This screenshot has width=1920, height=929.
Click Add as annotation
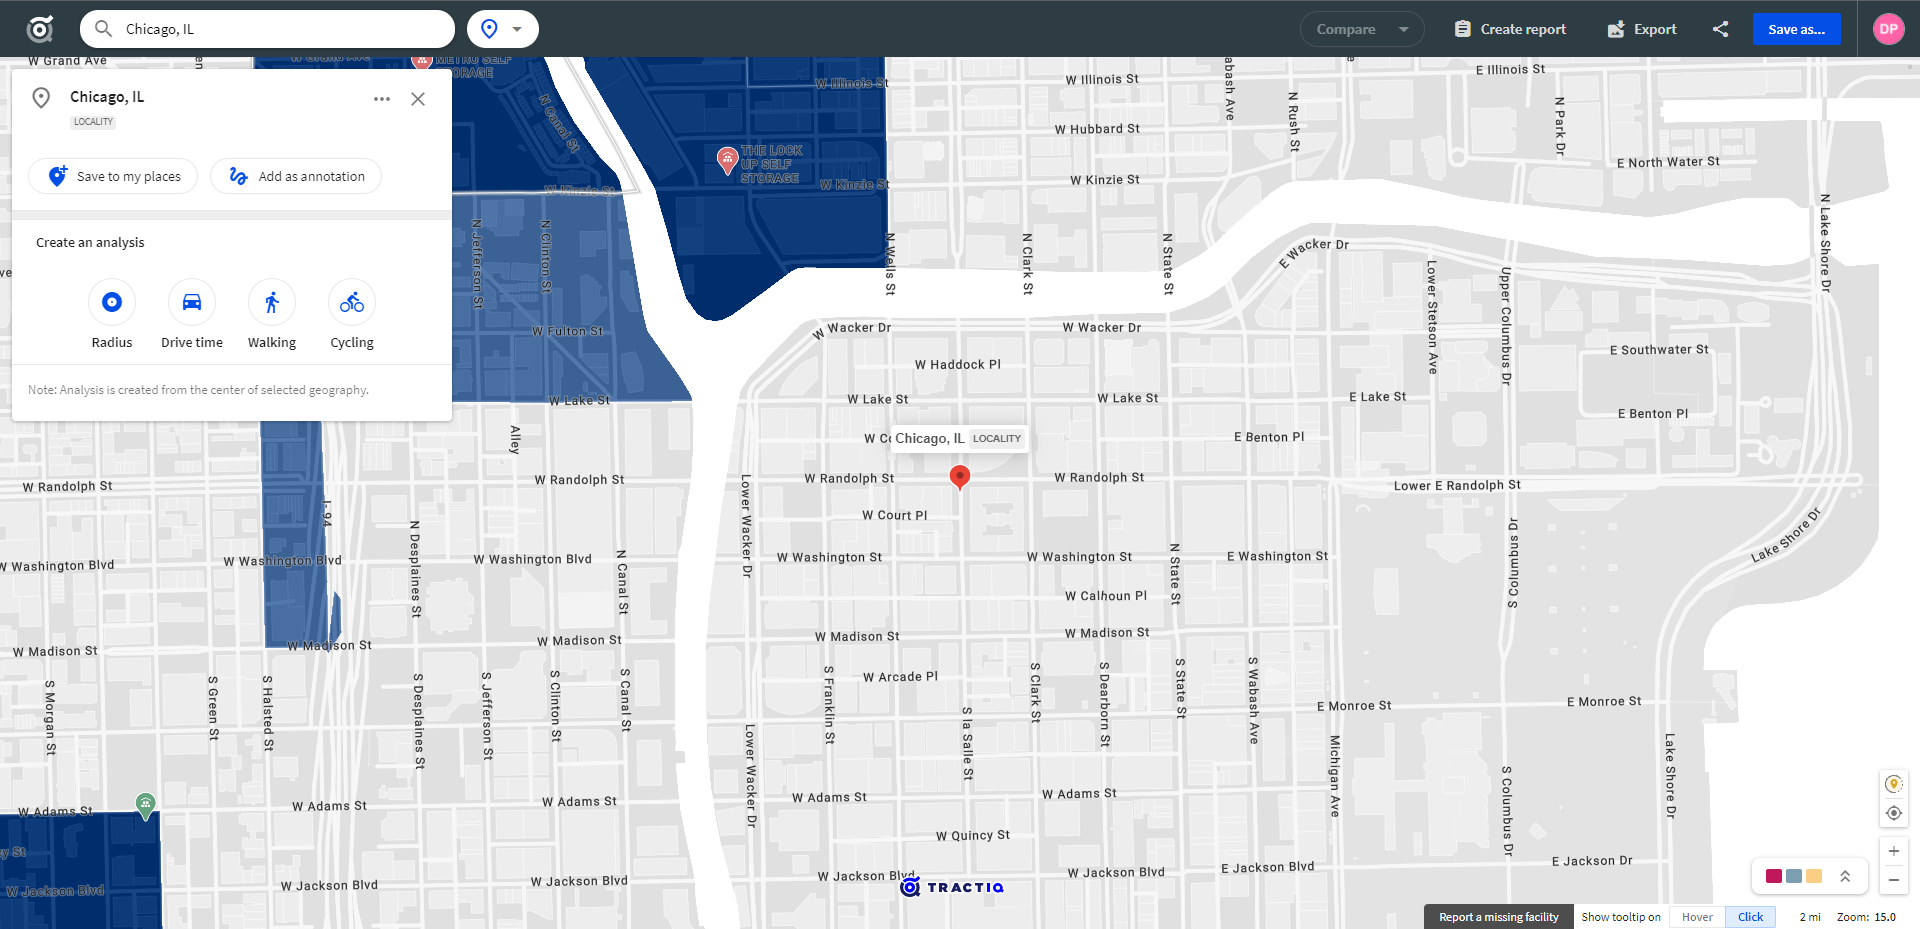(296, 176)
